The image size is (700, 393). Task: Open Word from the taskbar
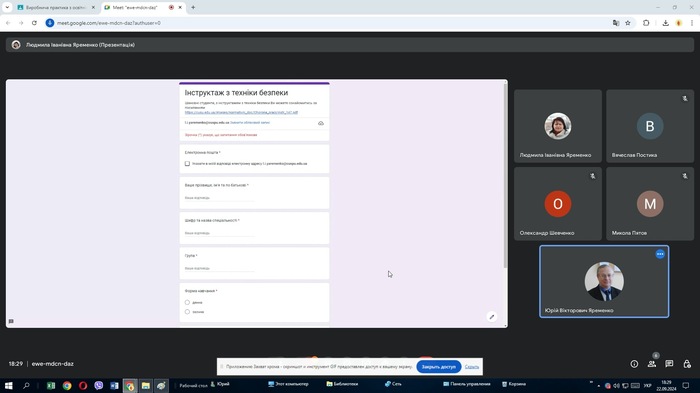[114, 385]
